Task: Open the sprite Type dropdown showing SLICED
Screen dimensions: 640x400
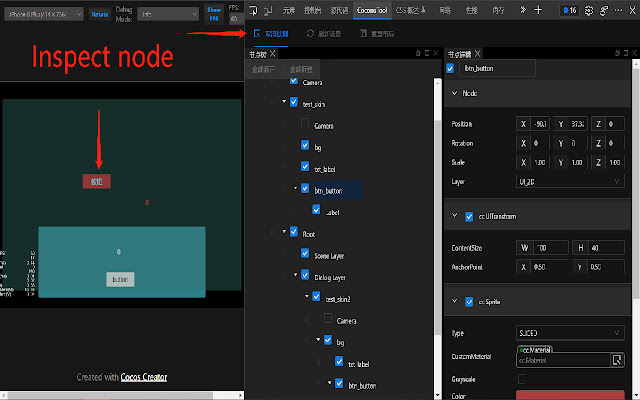Action: [570, 333]
